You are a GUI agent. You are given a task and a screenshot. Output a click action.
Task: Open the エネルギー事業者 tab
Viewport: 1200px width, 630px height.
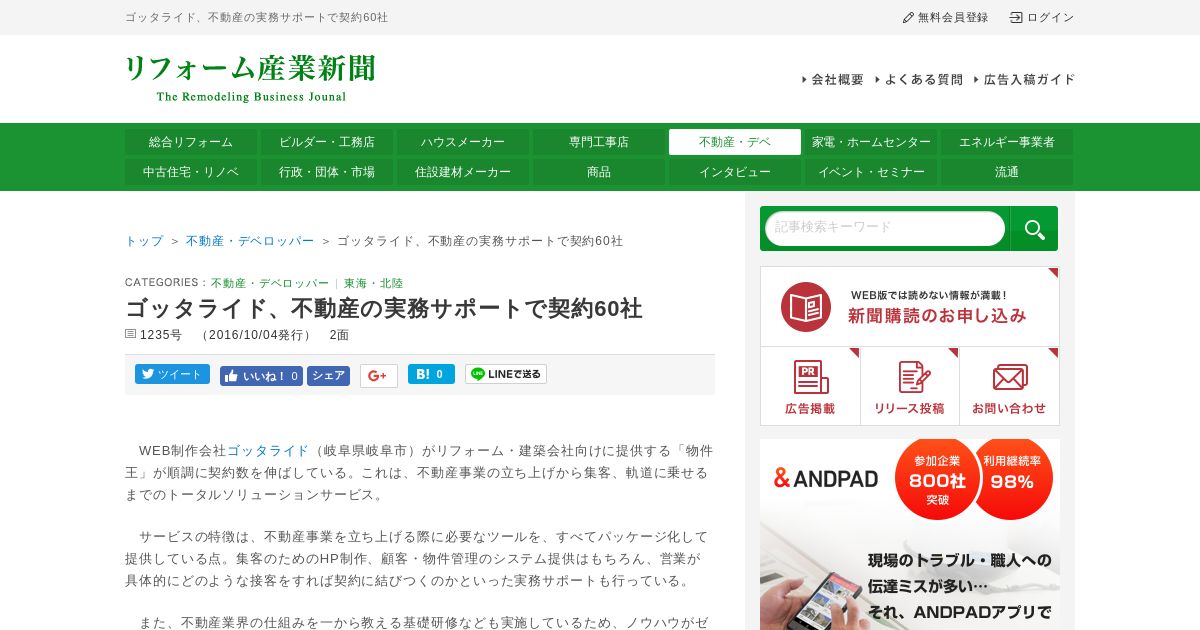(1007, 142)
